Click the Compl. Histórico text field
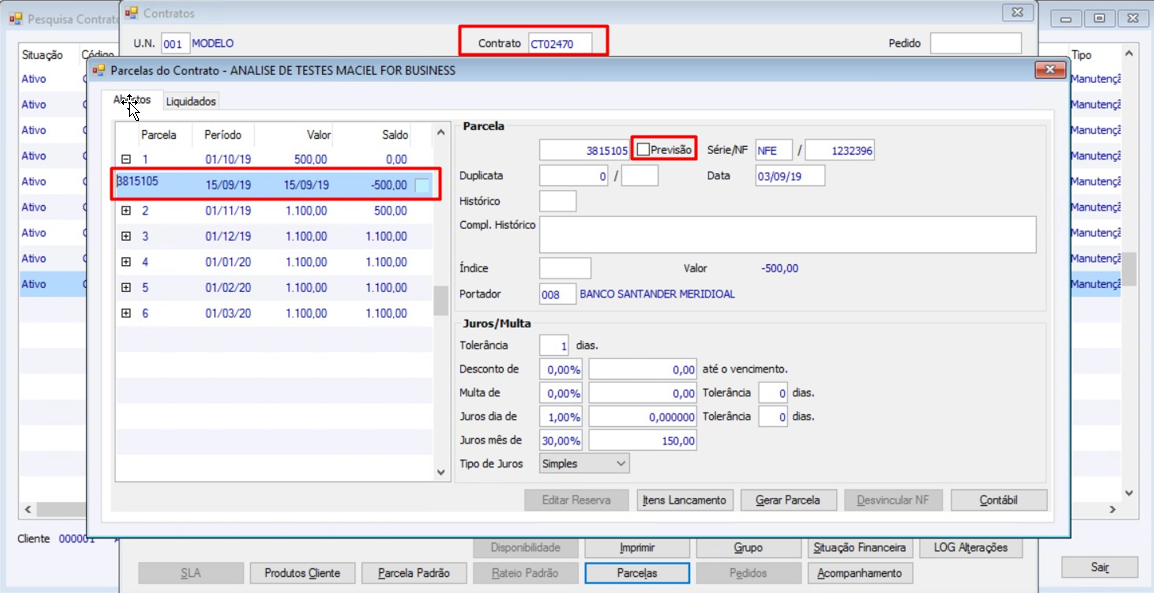This screenshot has width=1154, height=593. point(787,235)
